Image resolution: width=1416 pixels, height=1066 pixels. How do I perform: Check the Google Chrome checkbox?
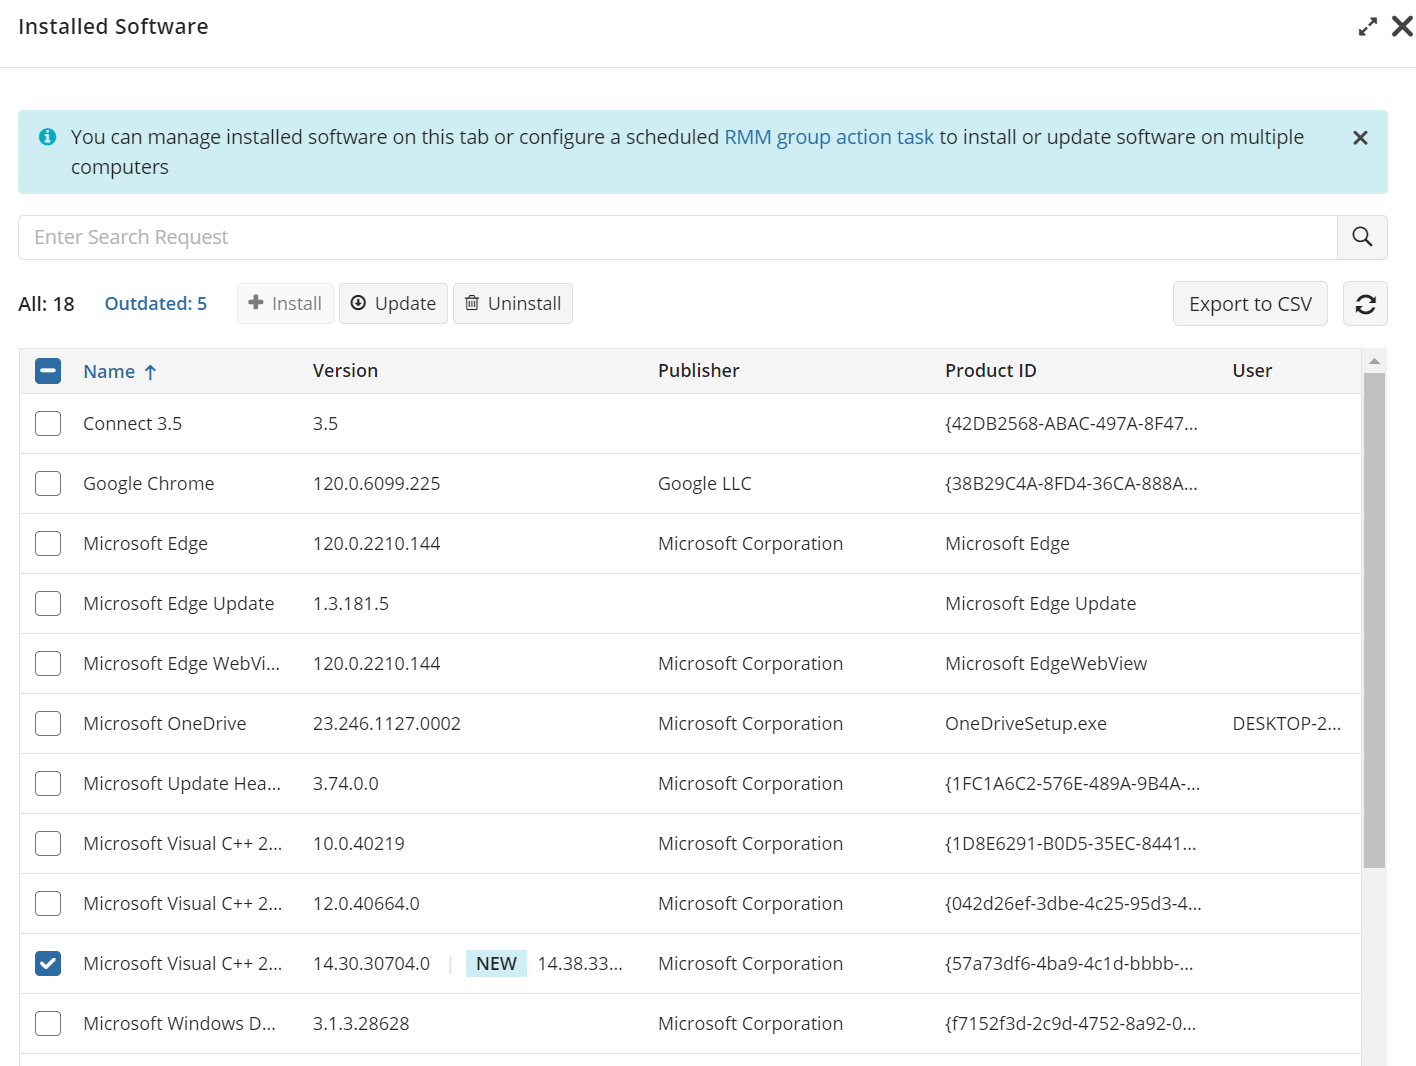[48, 483]
